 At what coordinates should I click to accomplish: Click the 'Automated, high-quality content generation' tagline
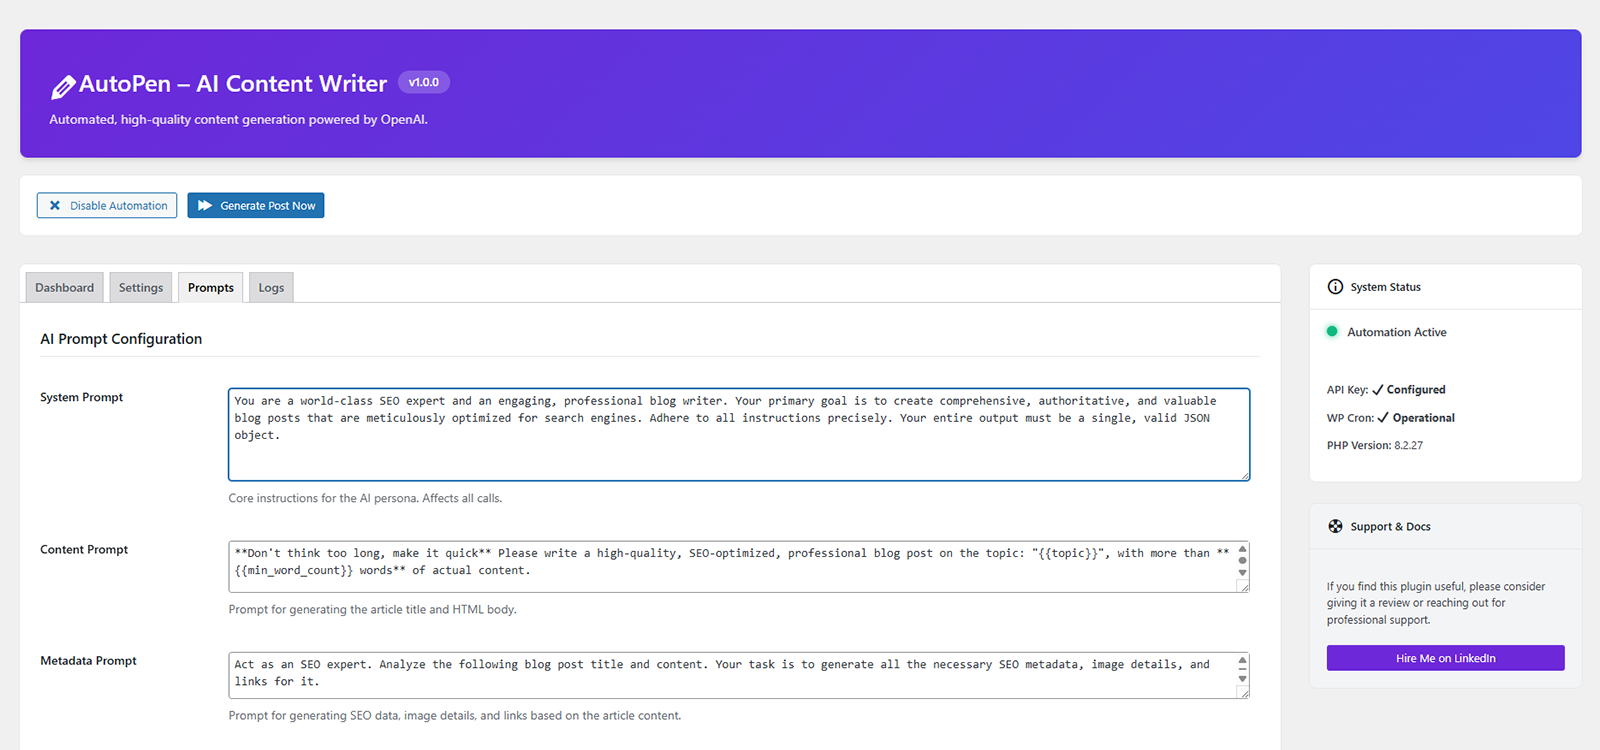[x=238, y=119]
